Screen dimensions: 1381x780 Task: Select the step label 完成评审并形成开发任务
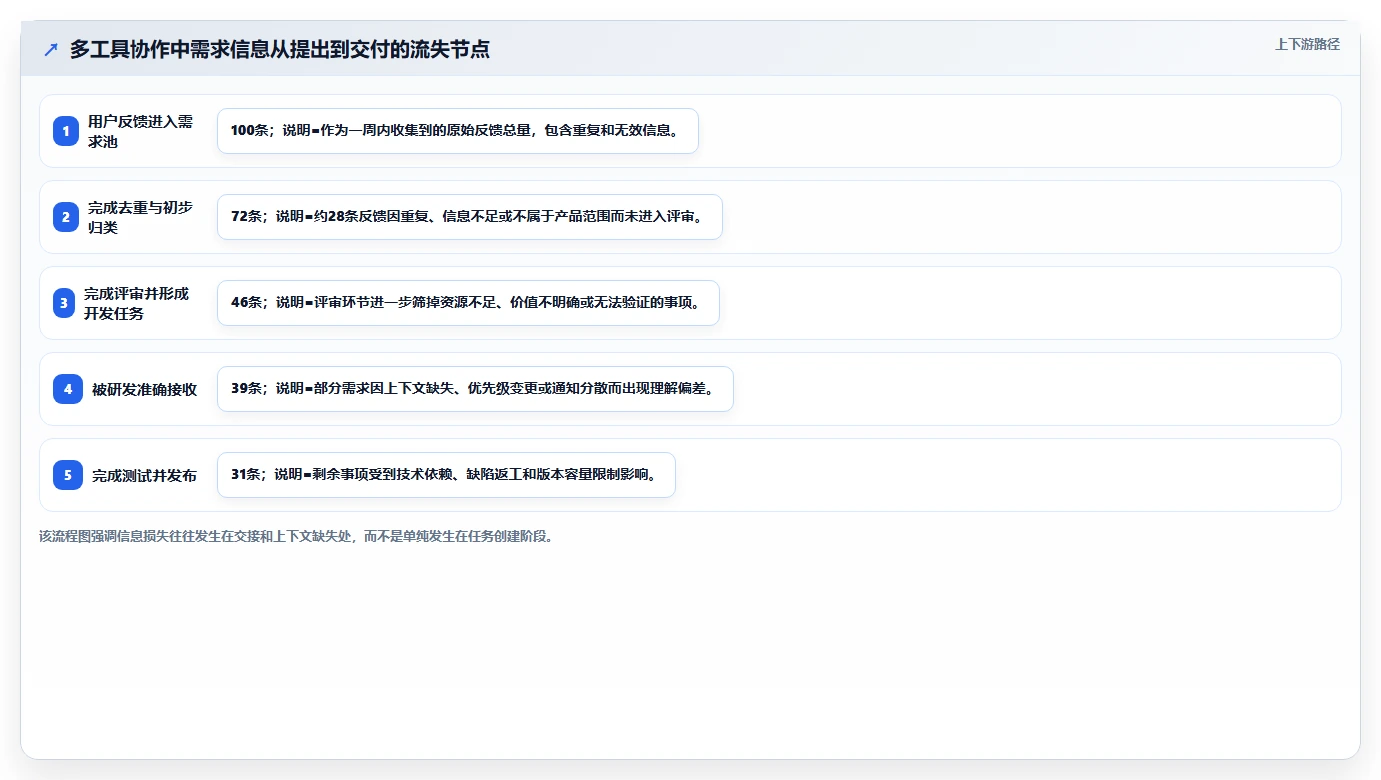click(x=137, y=303)
